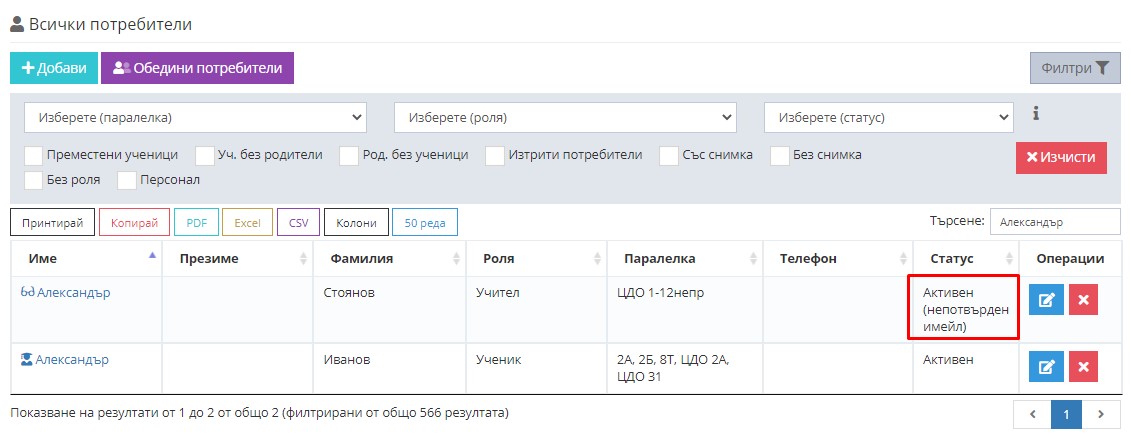This screenshot has height=443, width=1131.
Task: Open the Изберете (паралелка) dropdown
Action: pyautogui.click(x=195, y=117)
